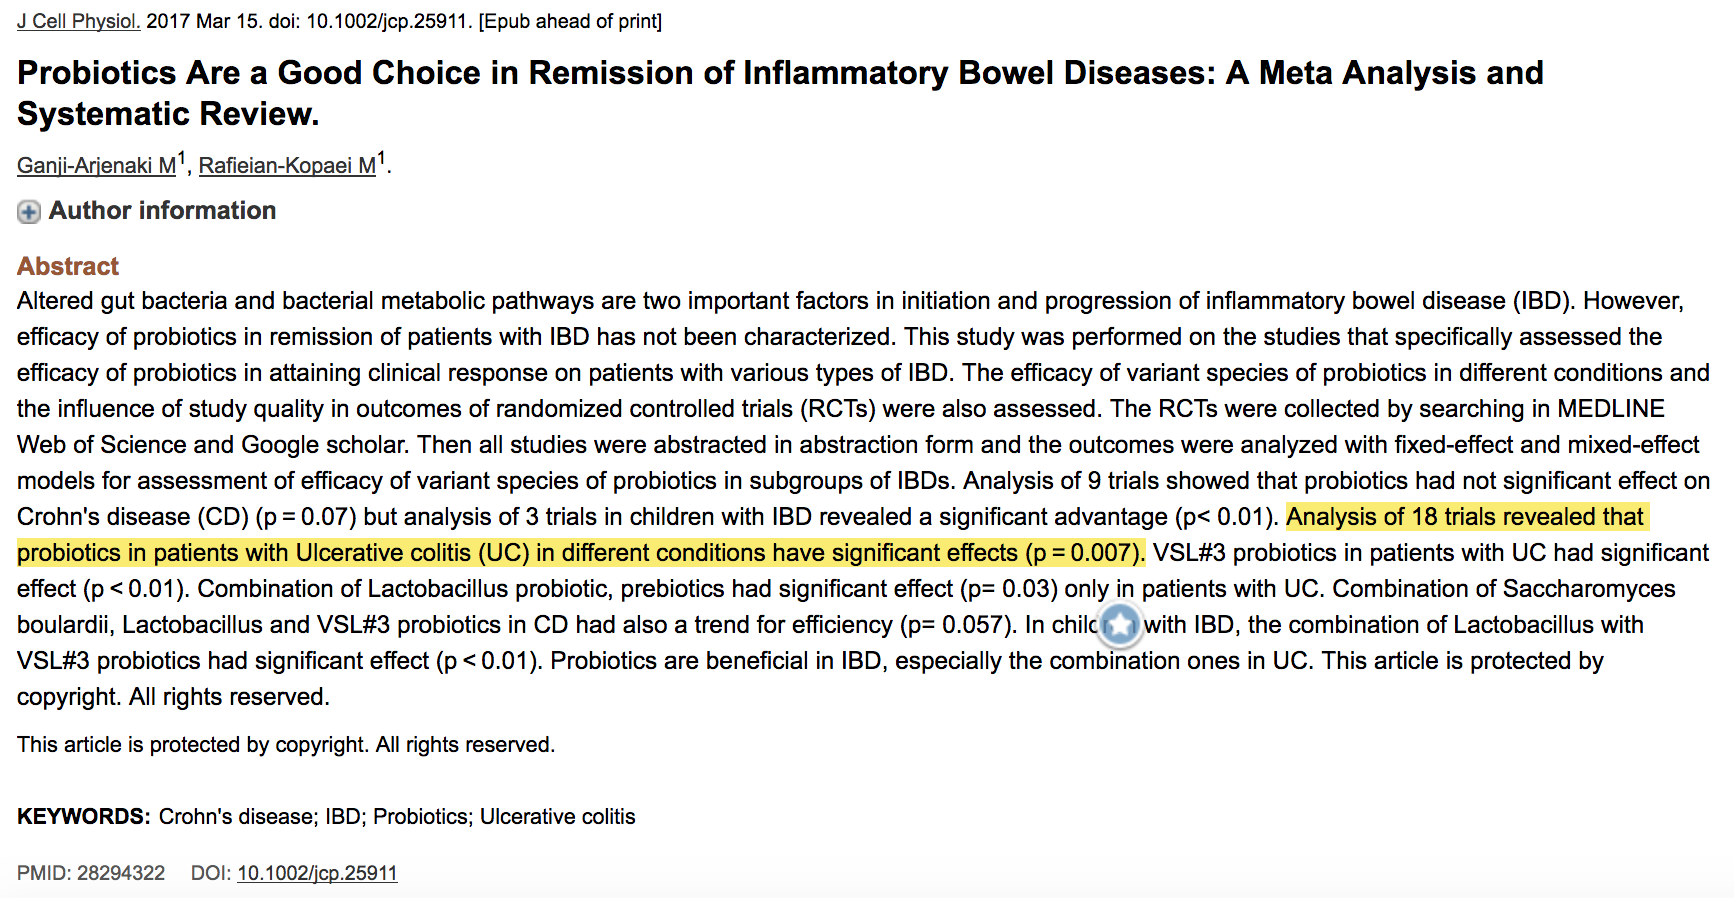Click the "Ulcerative colitis" keyword
The image size is (1734, 898).
click(x=557, y=817)
